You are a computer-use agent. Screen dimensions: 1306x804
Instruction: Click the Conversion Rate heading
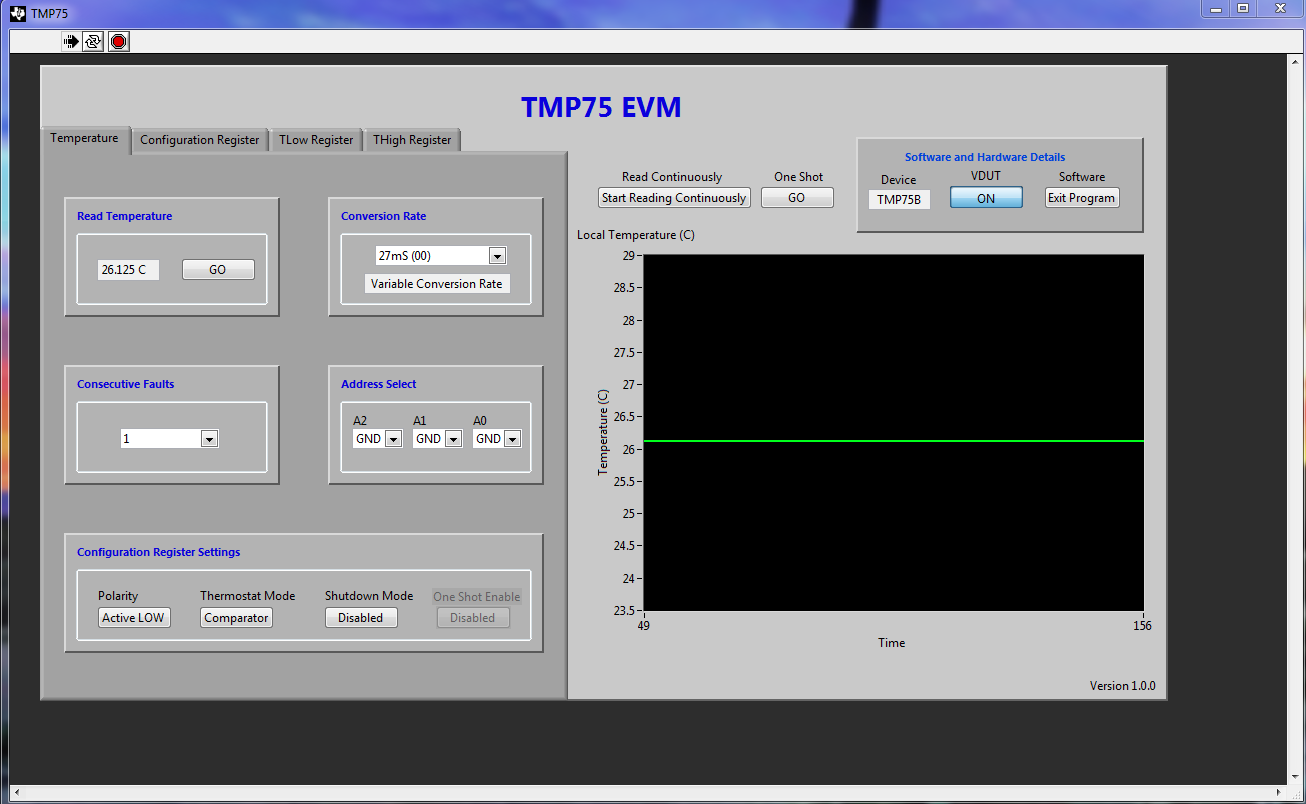[384, 216]
